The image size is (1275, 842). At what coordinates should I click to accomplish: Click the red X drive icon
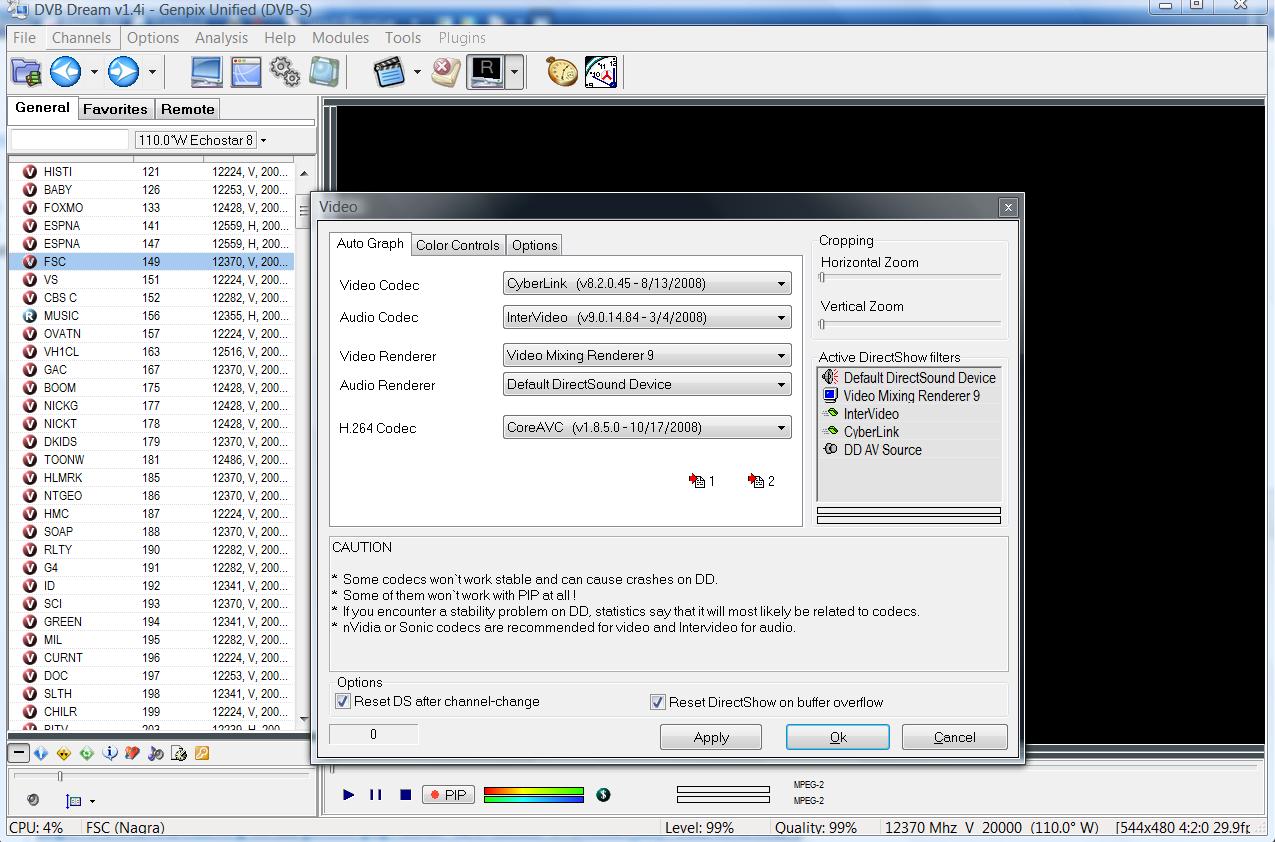pyautogui.click(x=446, y=71)
